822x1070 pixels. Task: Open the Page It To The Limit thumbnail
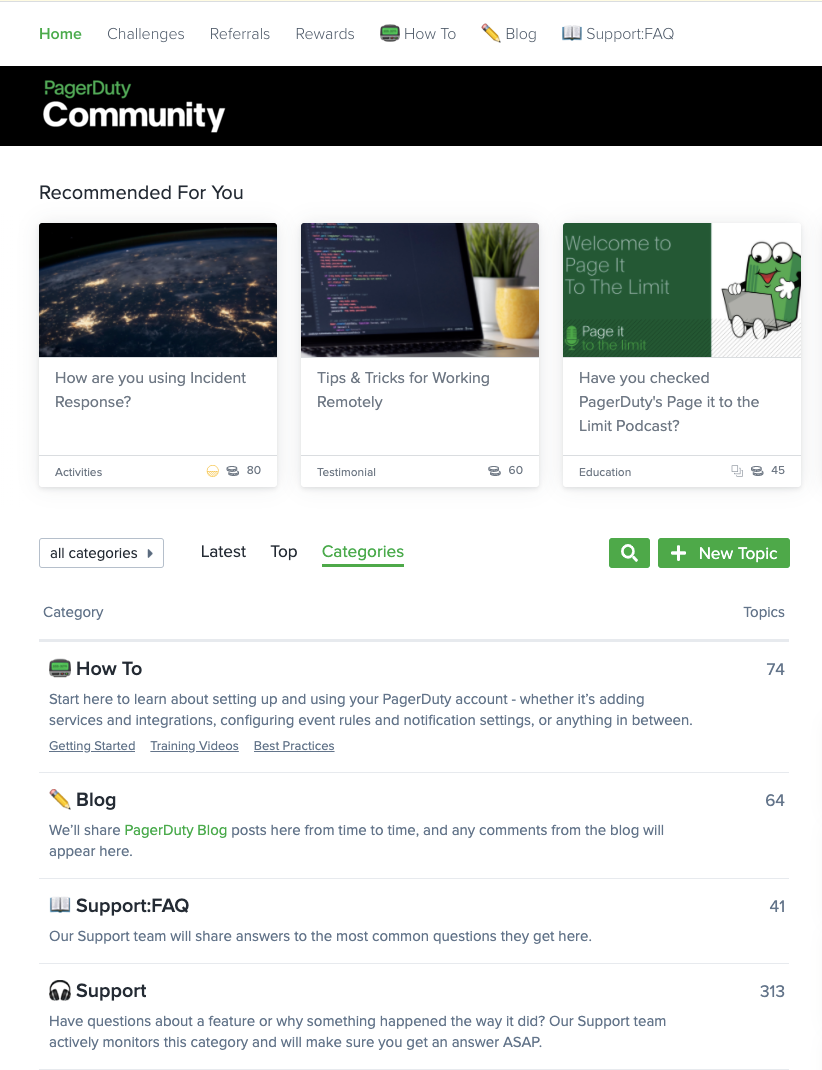pos(682,290)
